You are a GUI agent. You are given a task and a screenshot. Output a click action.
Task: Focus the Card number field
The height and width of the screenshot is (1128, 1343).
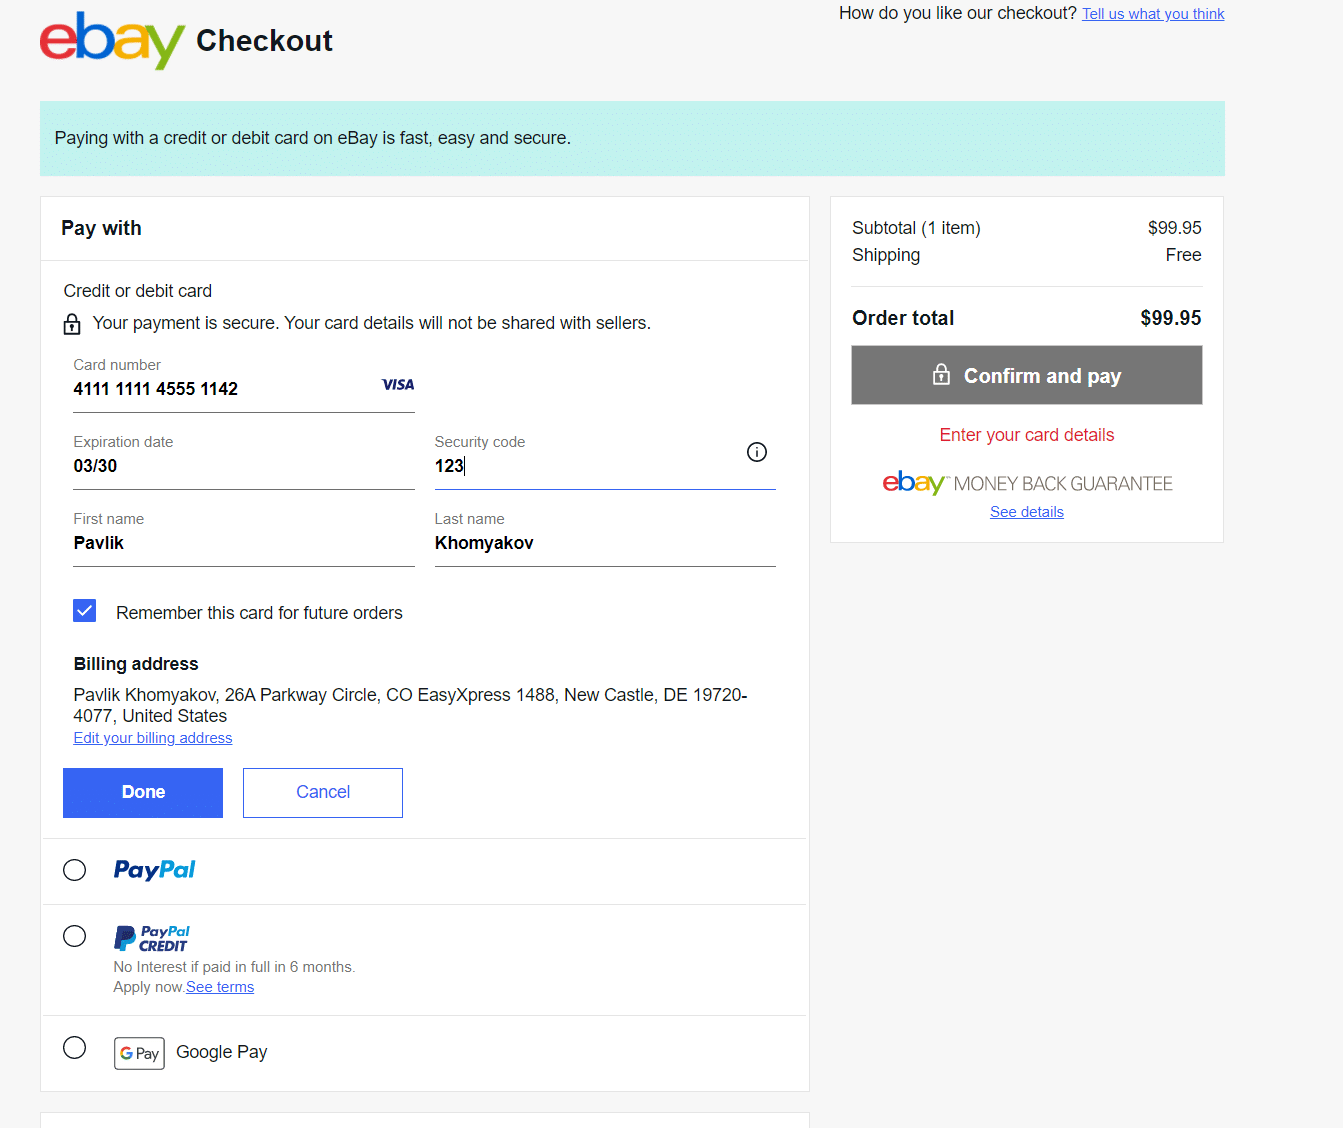click(x=244, y=384)
